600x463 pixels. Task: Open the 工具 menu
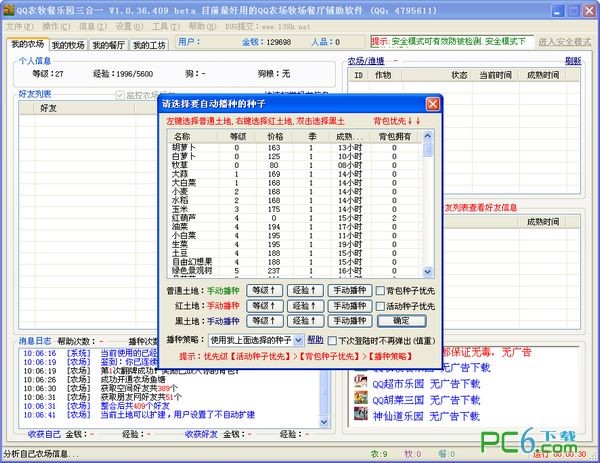tap(166, 26)
